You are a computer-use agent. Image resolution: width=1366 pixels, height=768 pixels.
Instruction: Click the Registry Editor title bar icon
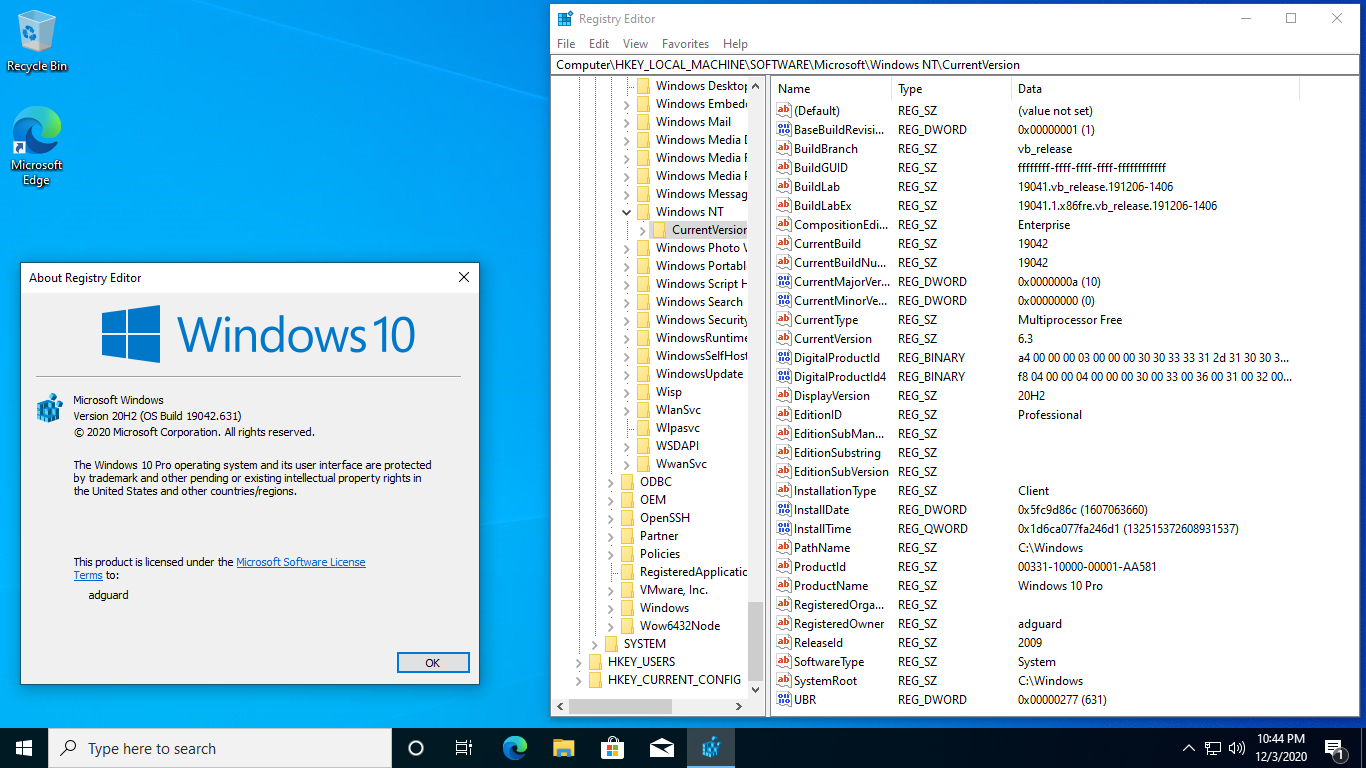tap(565, 18)
